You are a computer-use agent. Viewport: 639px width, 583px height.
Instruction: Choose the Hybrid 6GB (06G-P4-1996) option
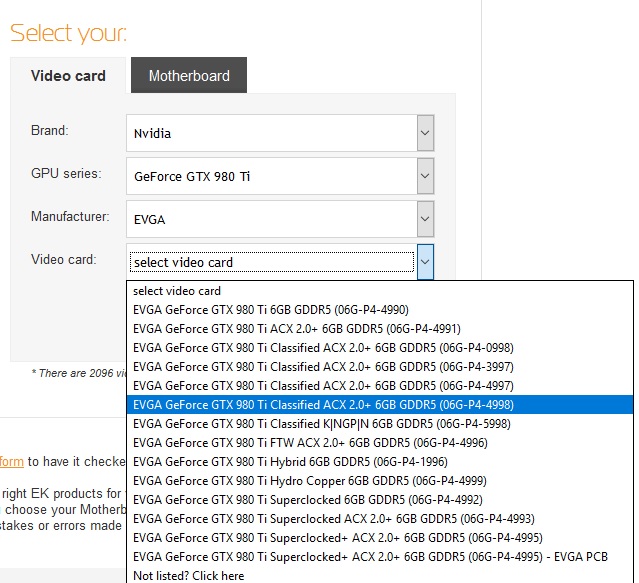click(380, 462)
